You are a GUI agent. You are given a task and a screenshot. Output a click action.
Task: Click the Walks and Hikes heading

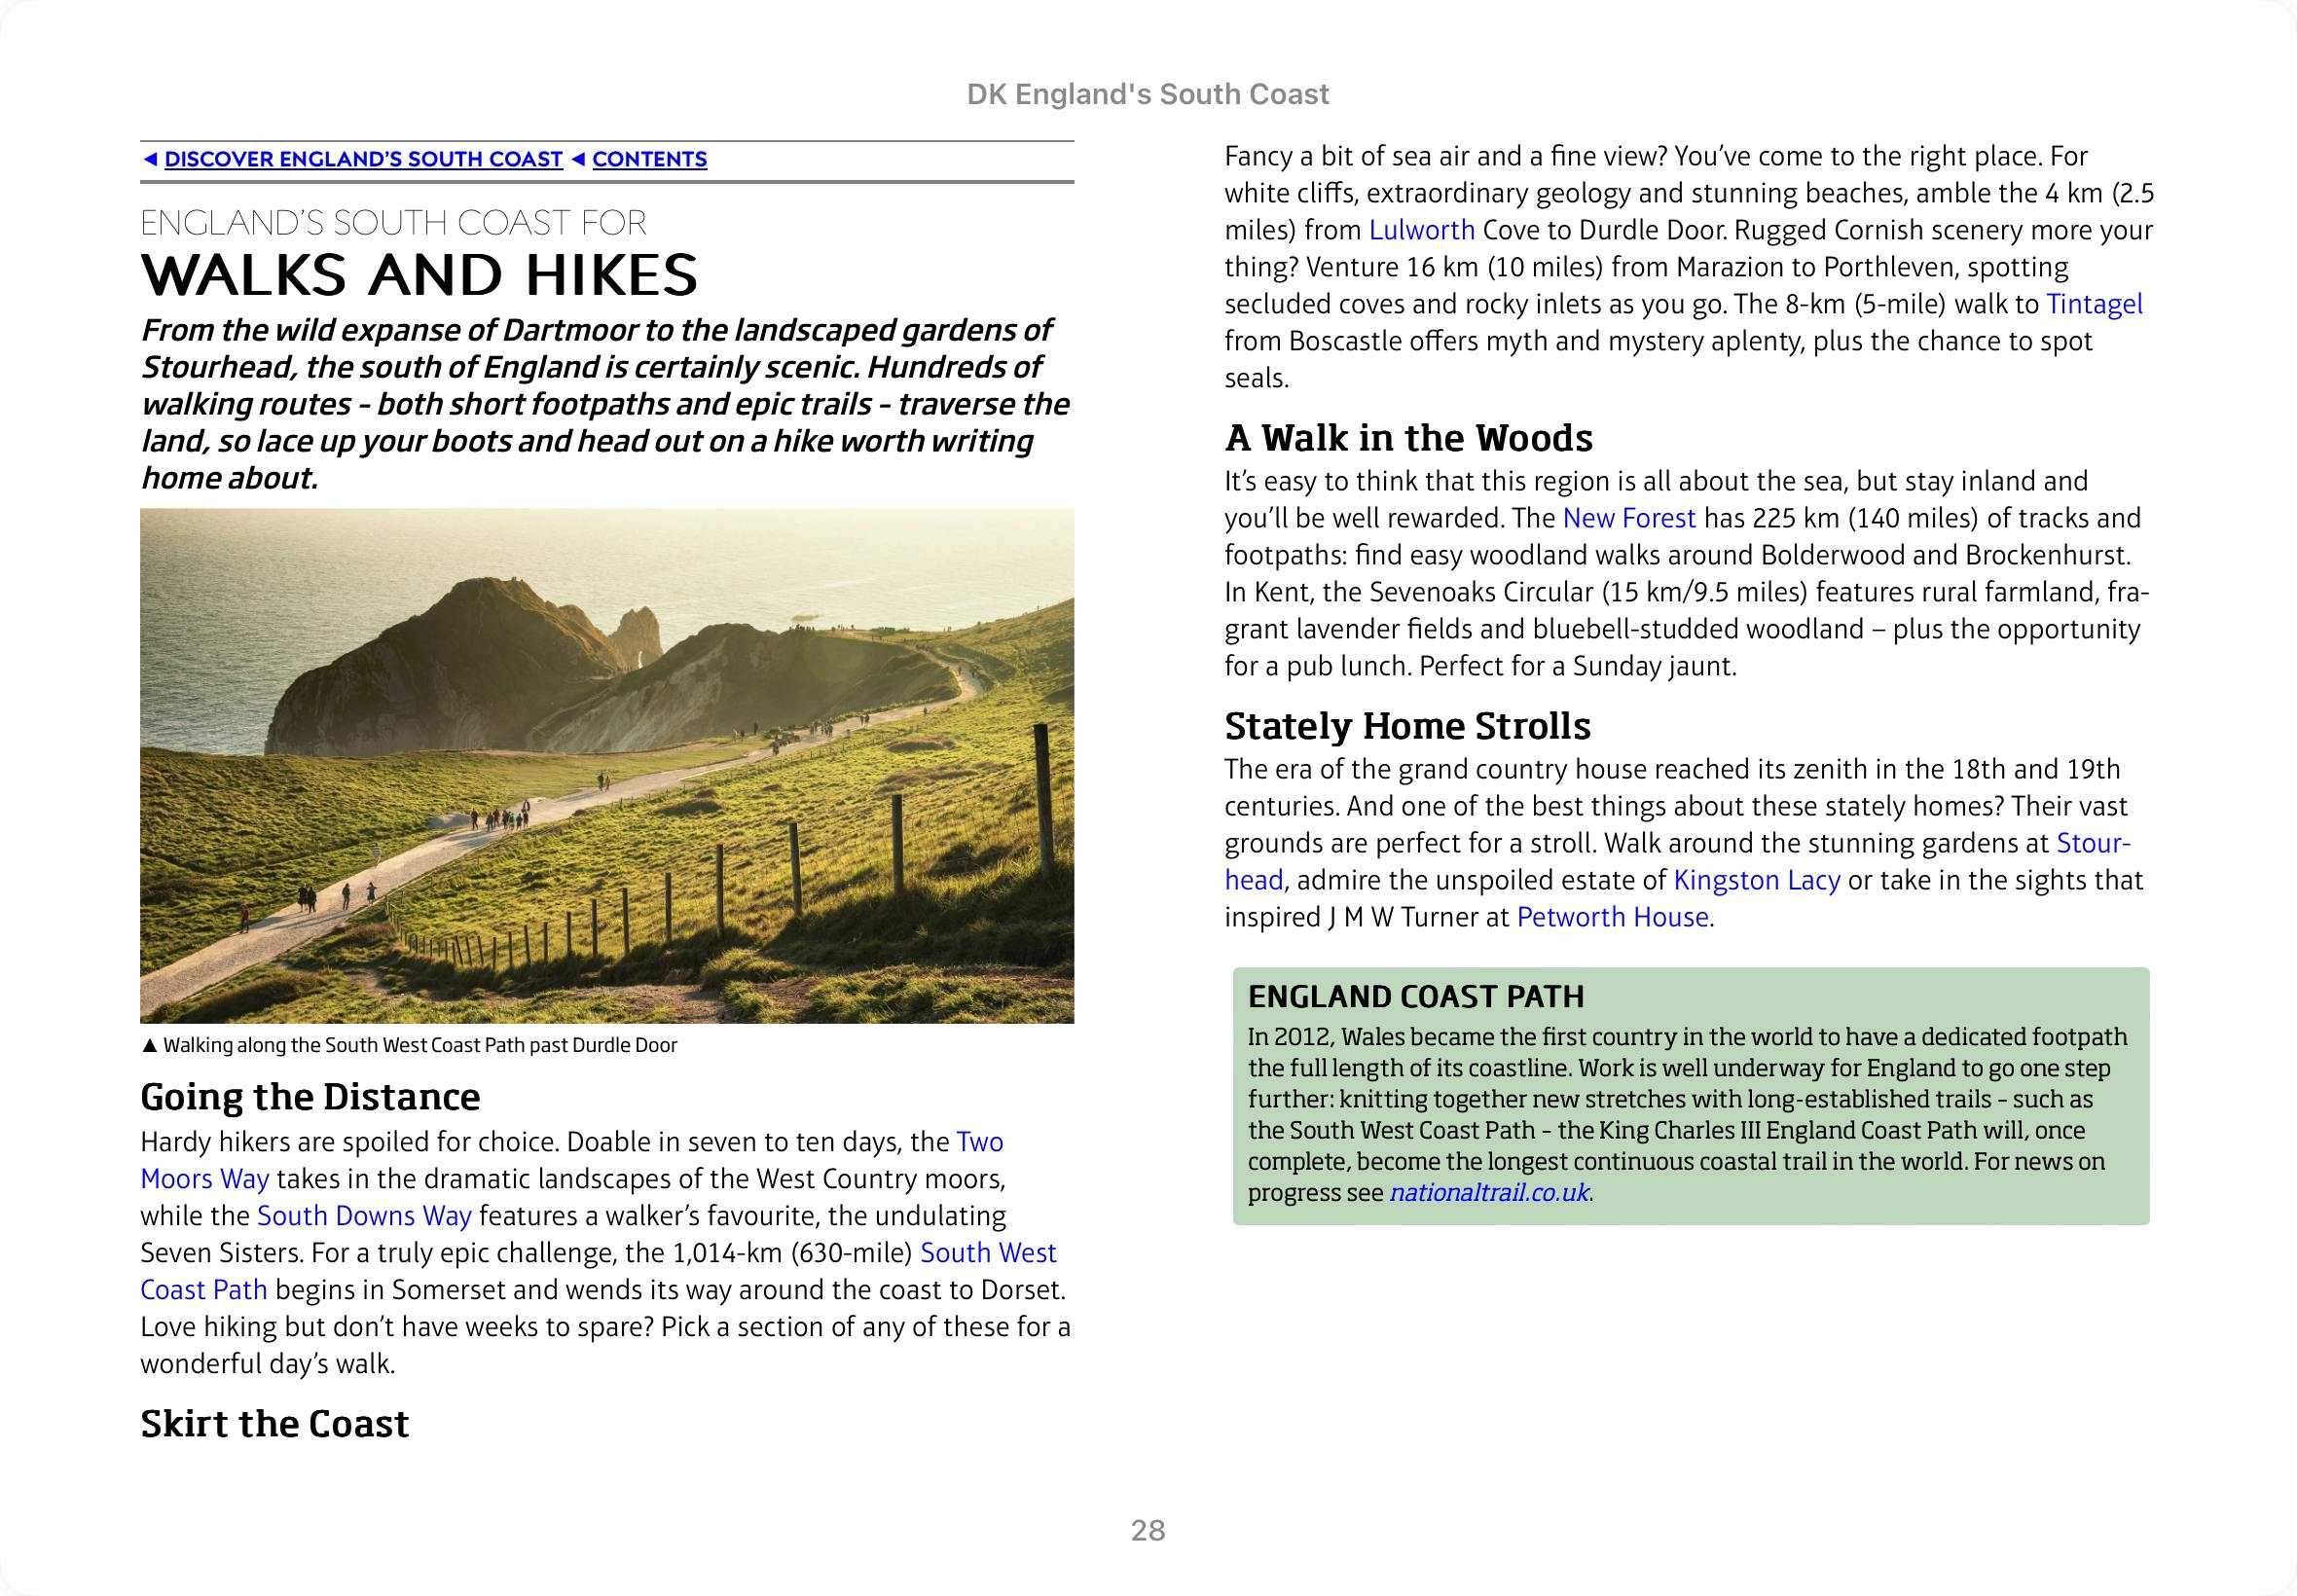coord(419,275)
